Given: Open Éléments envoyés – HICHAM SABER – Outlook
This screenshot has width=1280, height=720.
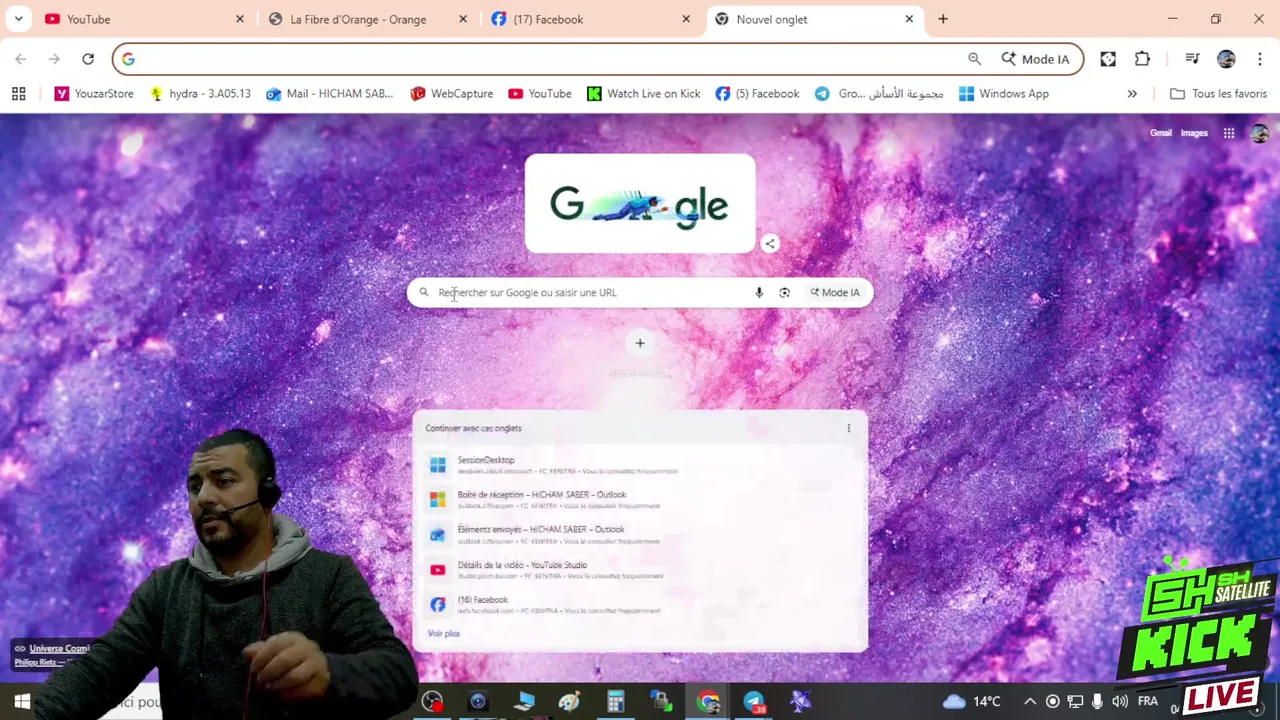Looking at the screenshot, I should tap(640, 534).
